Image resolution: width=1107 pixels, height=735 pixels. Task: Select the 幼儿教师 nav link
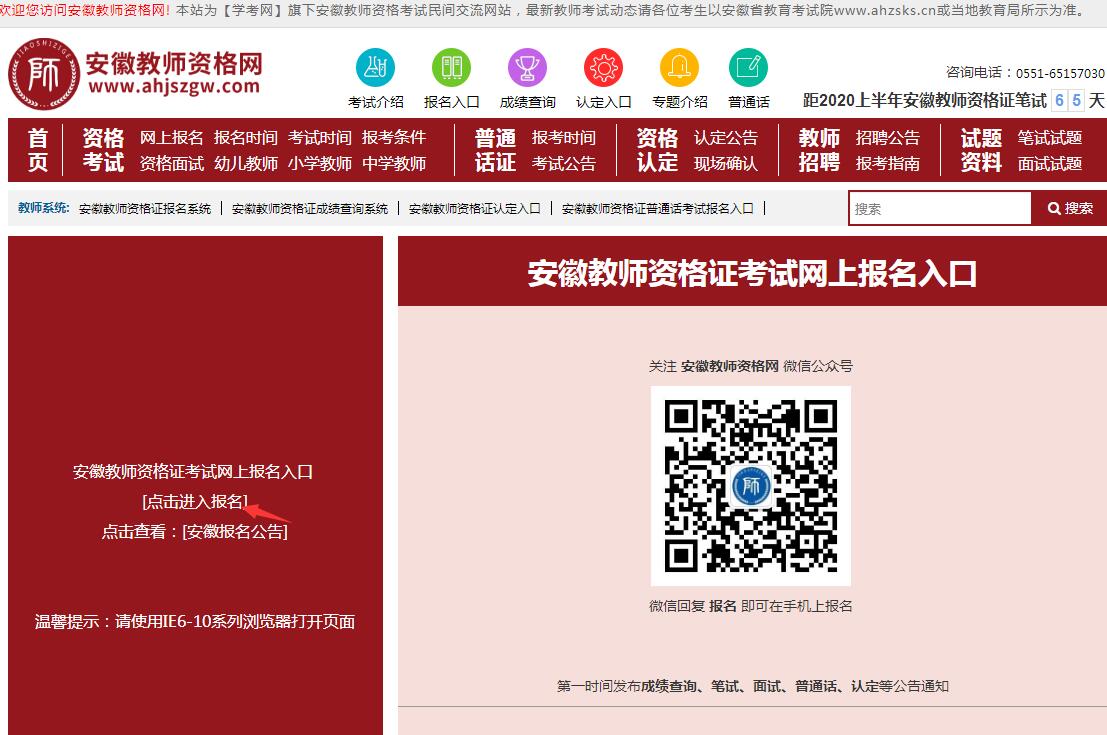pos(246,163)
